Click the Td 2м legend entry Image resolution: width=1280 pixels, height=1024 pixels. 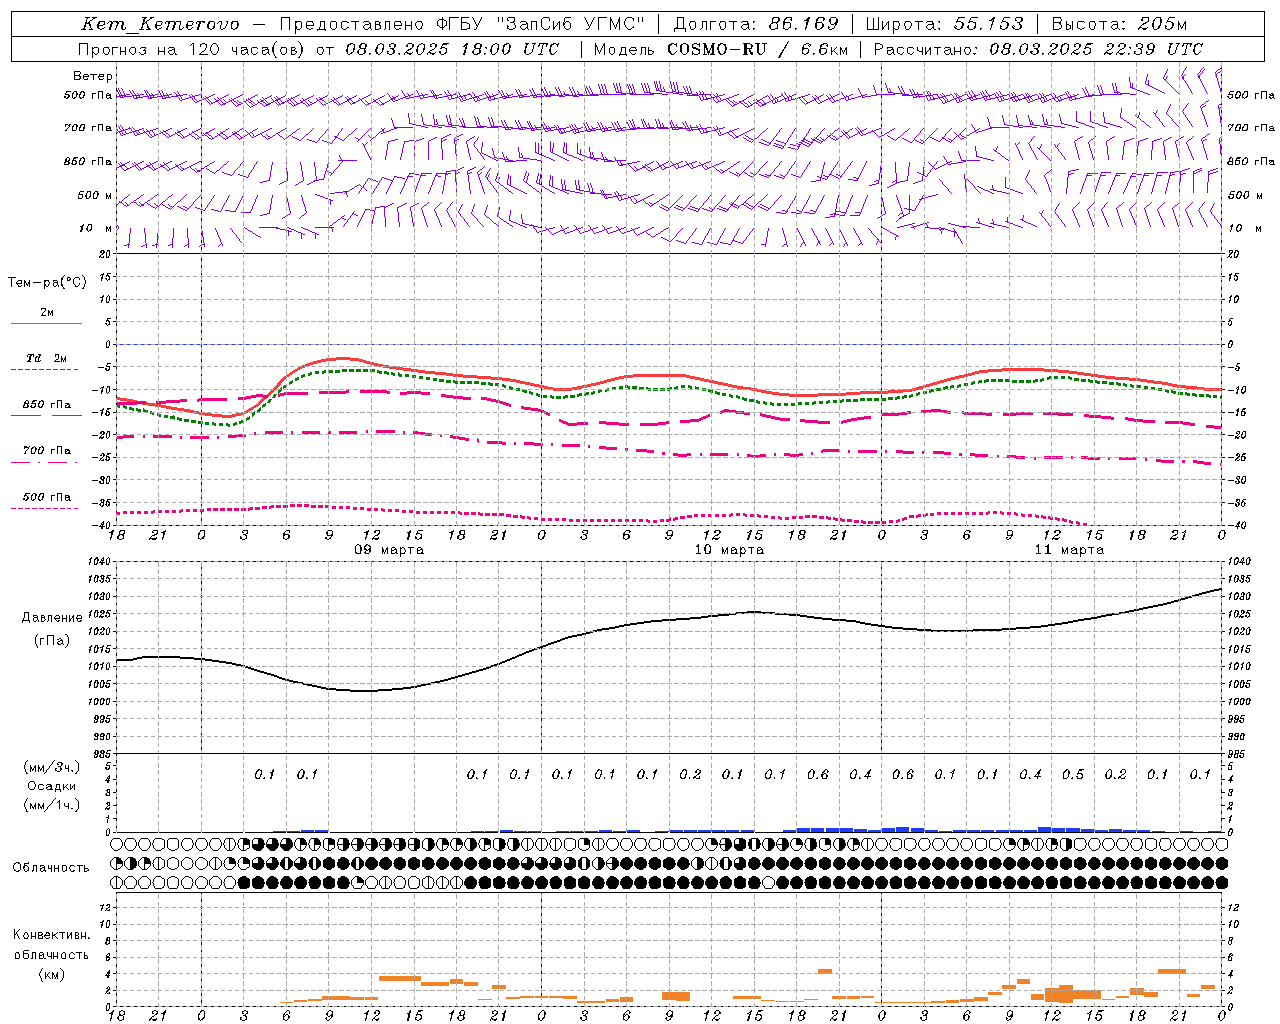coord(47,358)
